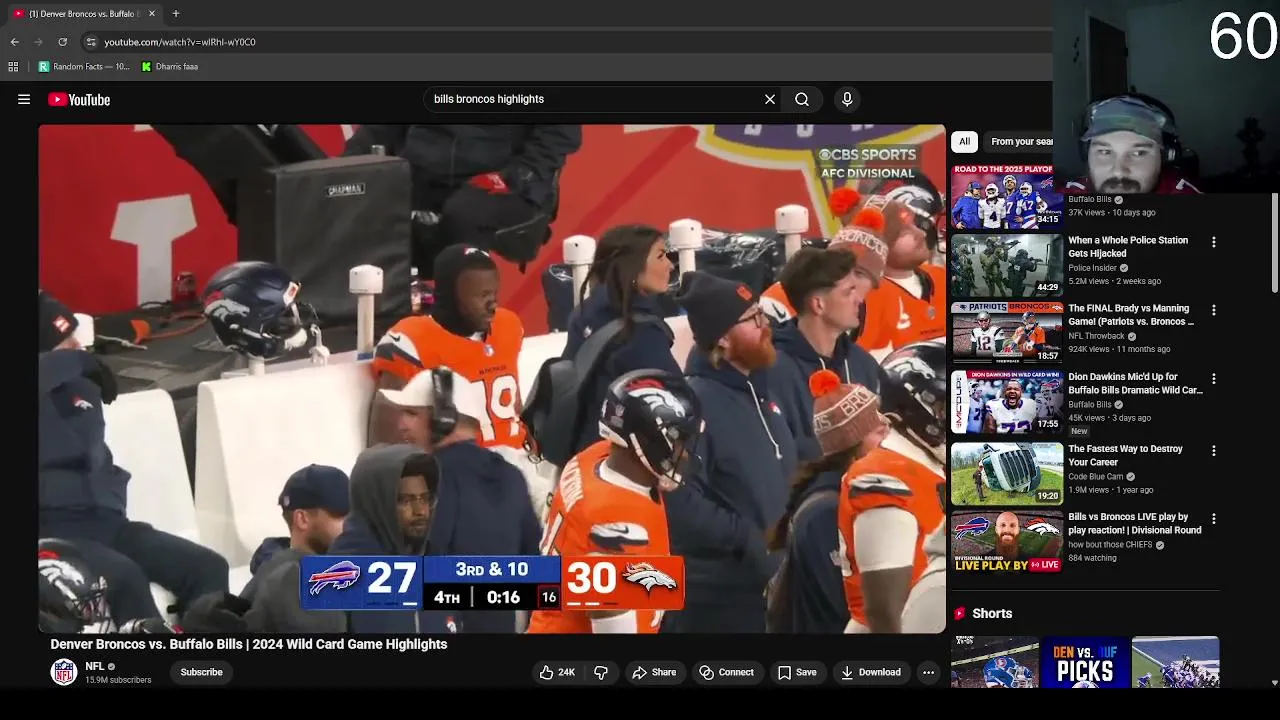Screen dimensions: 1280x720
Task: Open live play by play reaction thumbnail
Action: pos(1007,542)
